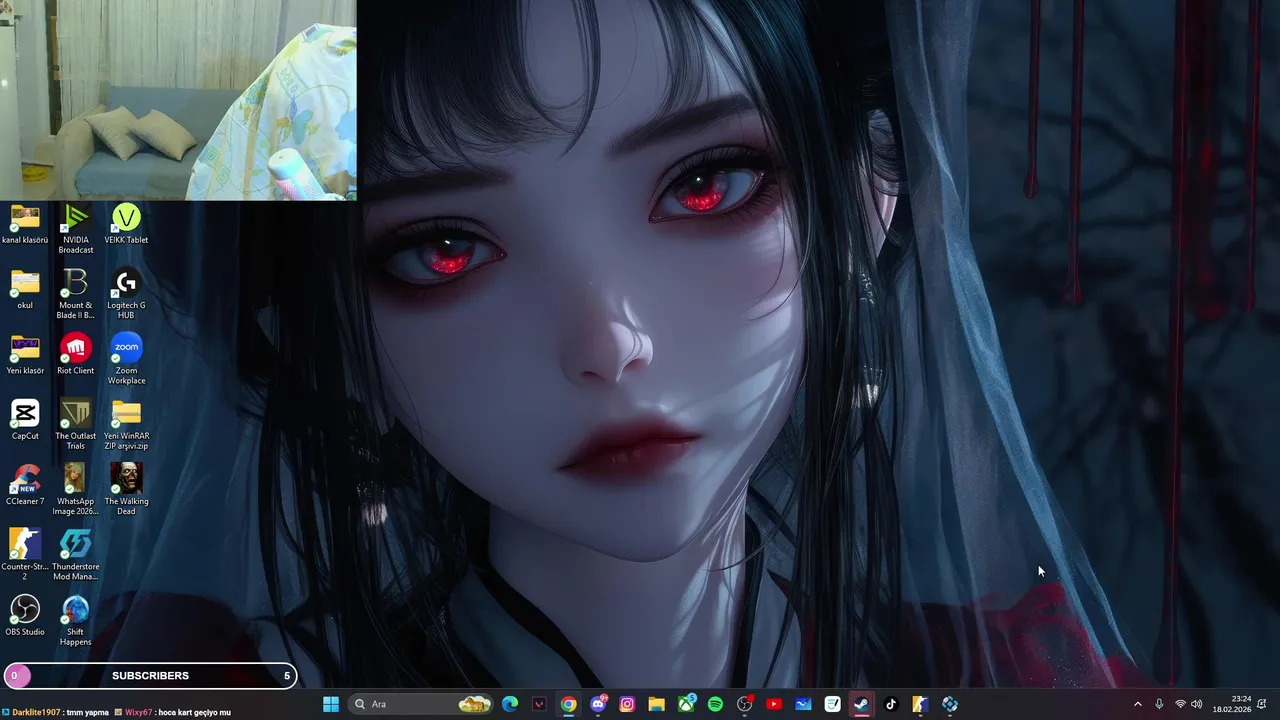Open Thunderstore Mod Manager shortcut
1280x720 pixels.
[x=76, y=555]
